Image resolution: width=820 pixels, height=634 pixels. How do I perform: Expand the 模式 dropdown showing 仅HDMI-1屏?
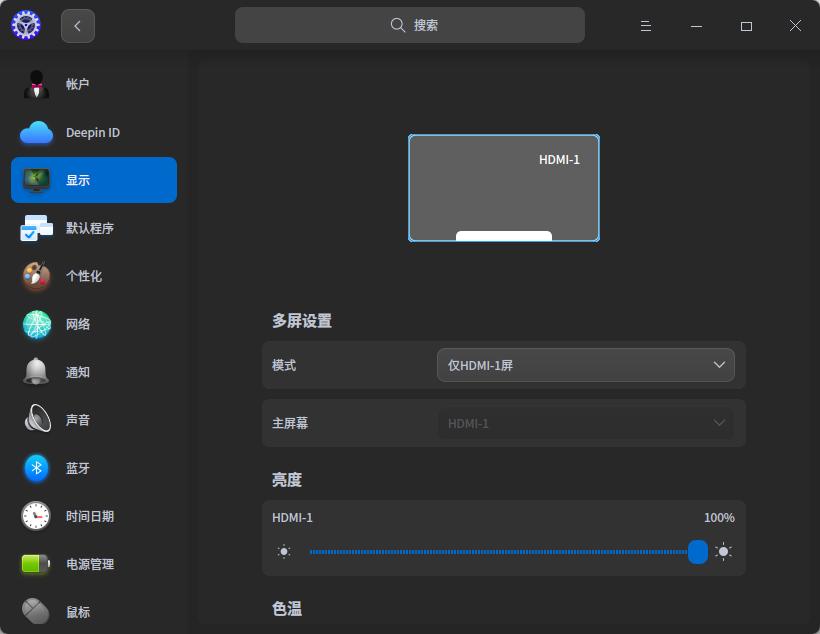tap(585, 365)
